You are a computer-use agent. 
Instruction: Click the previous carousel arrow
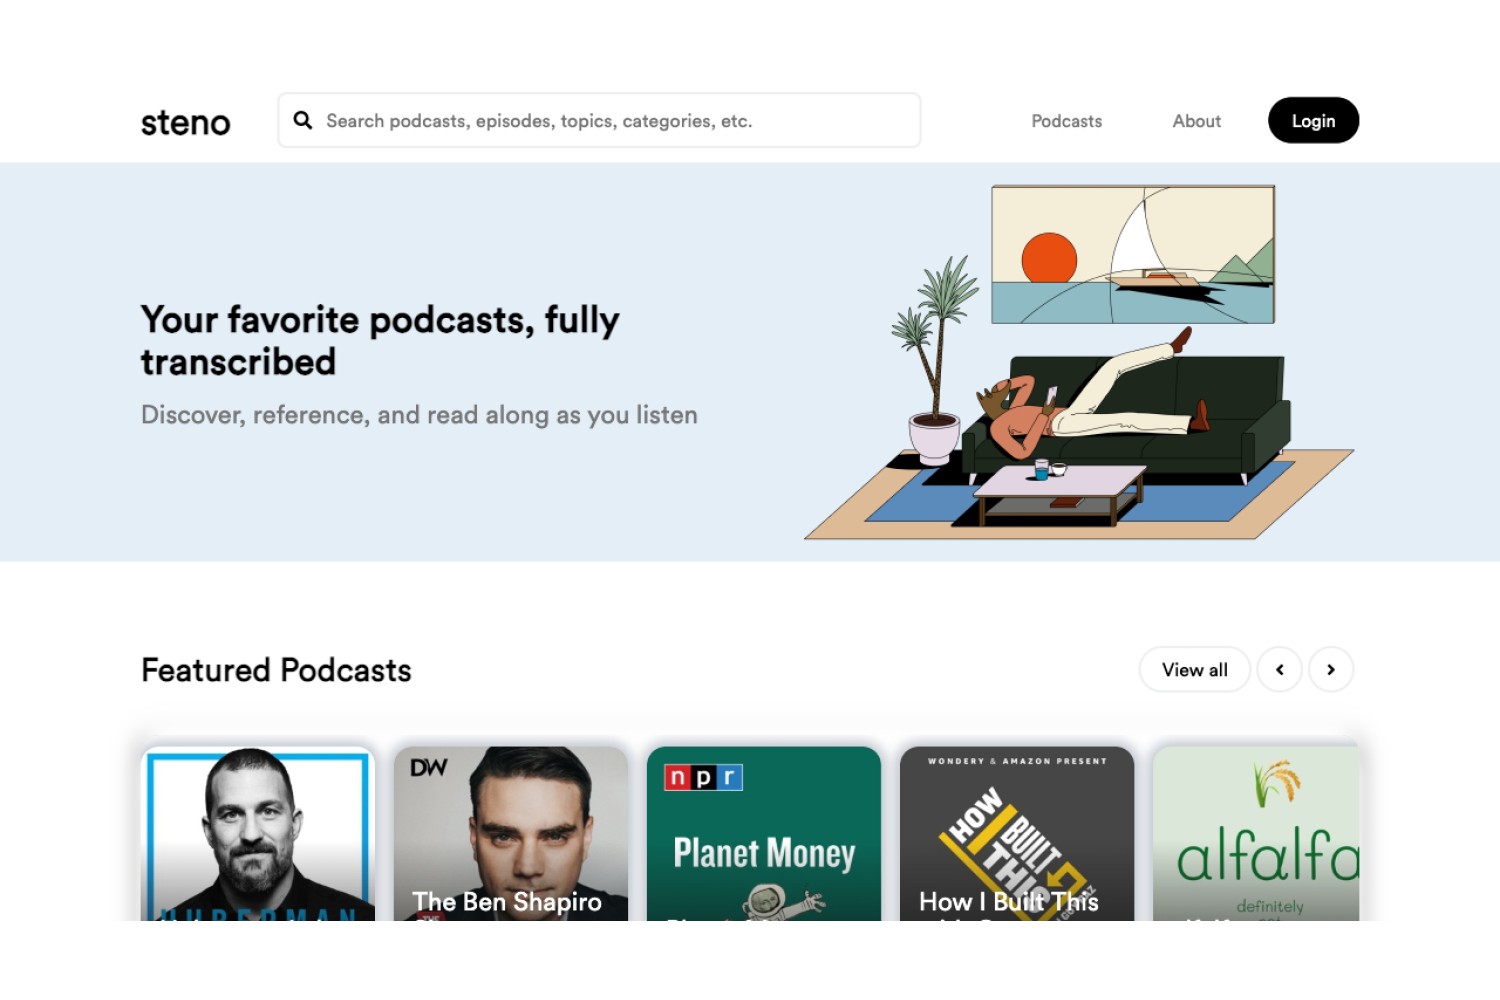pyautogui.click(x=1279, y=670)
